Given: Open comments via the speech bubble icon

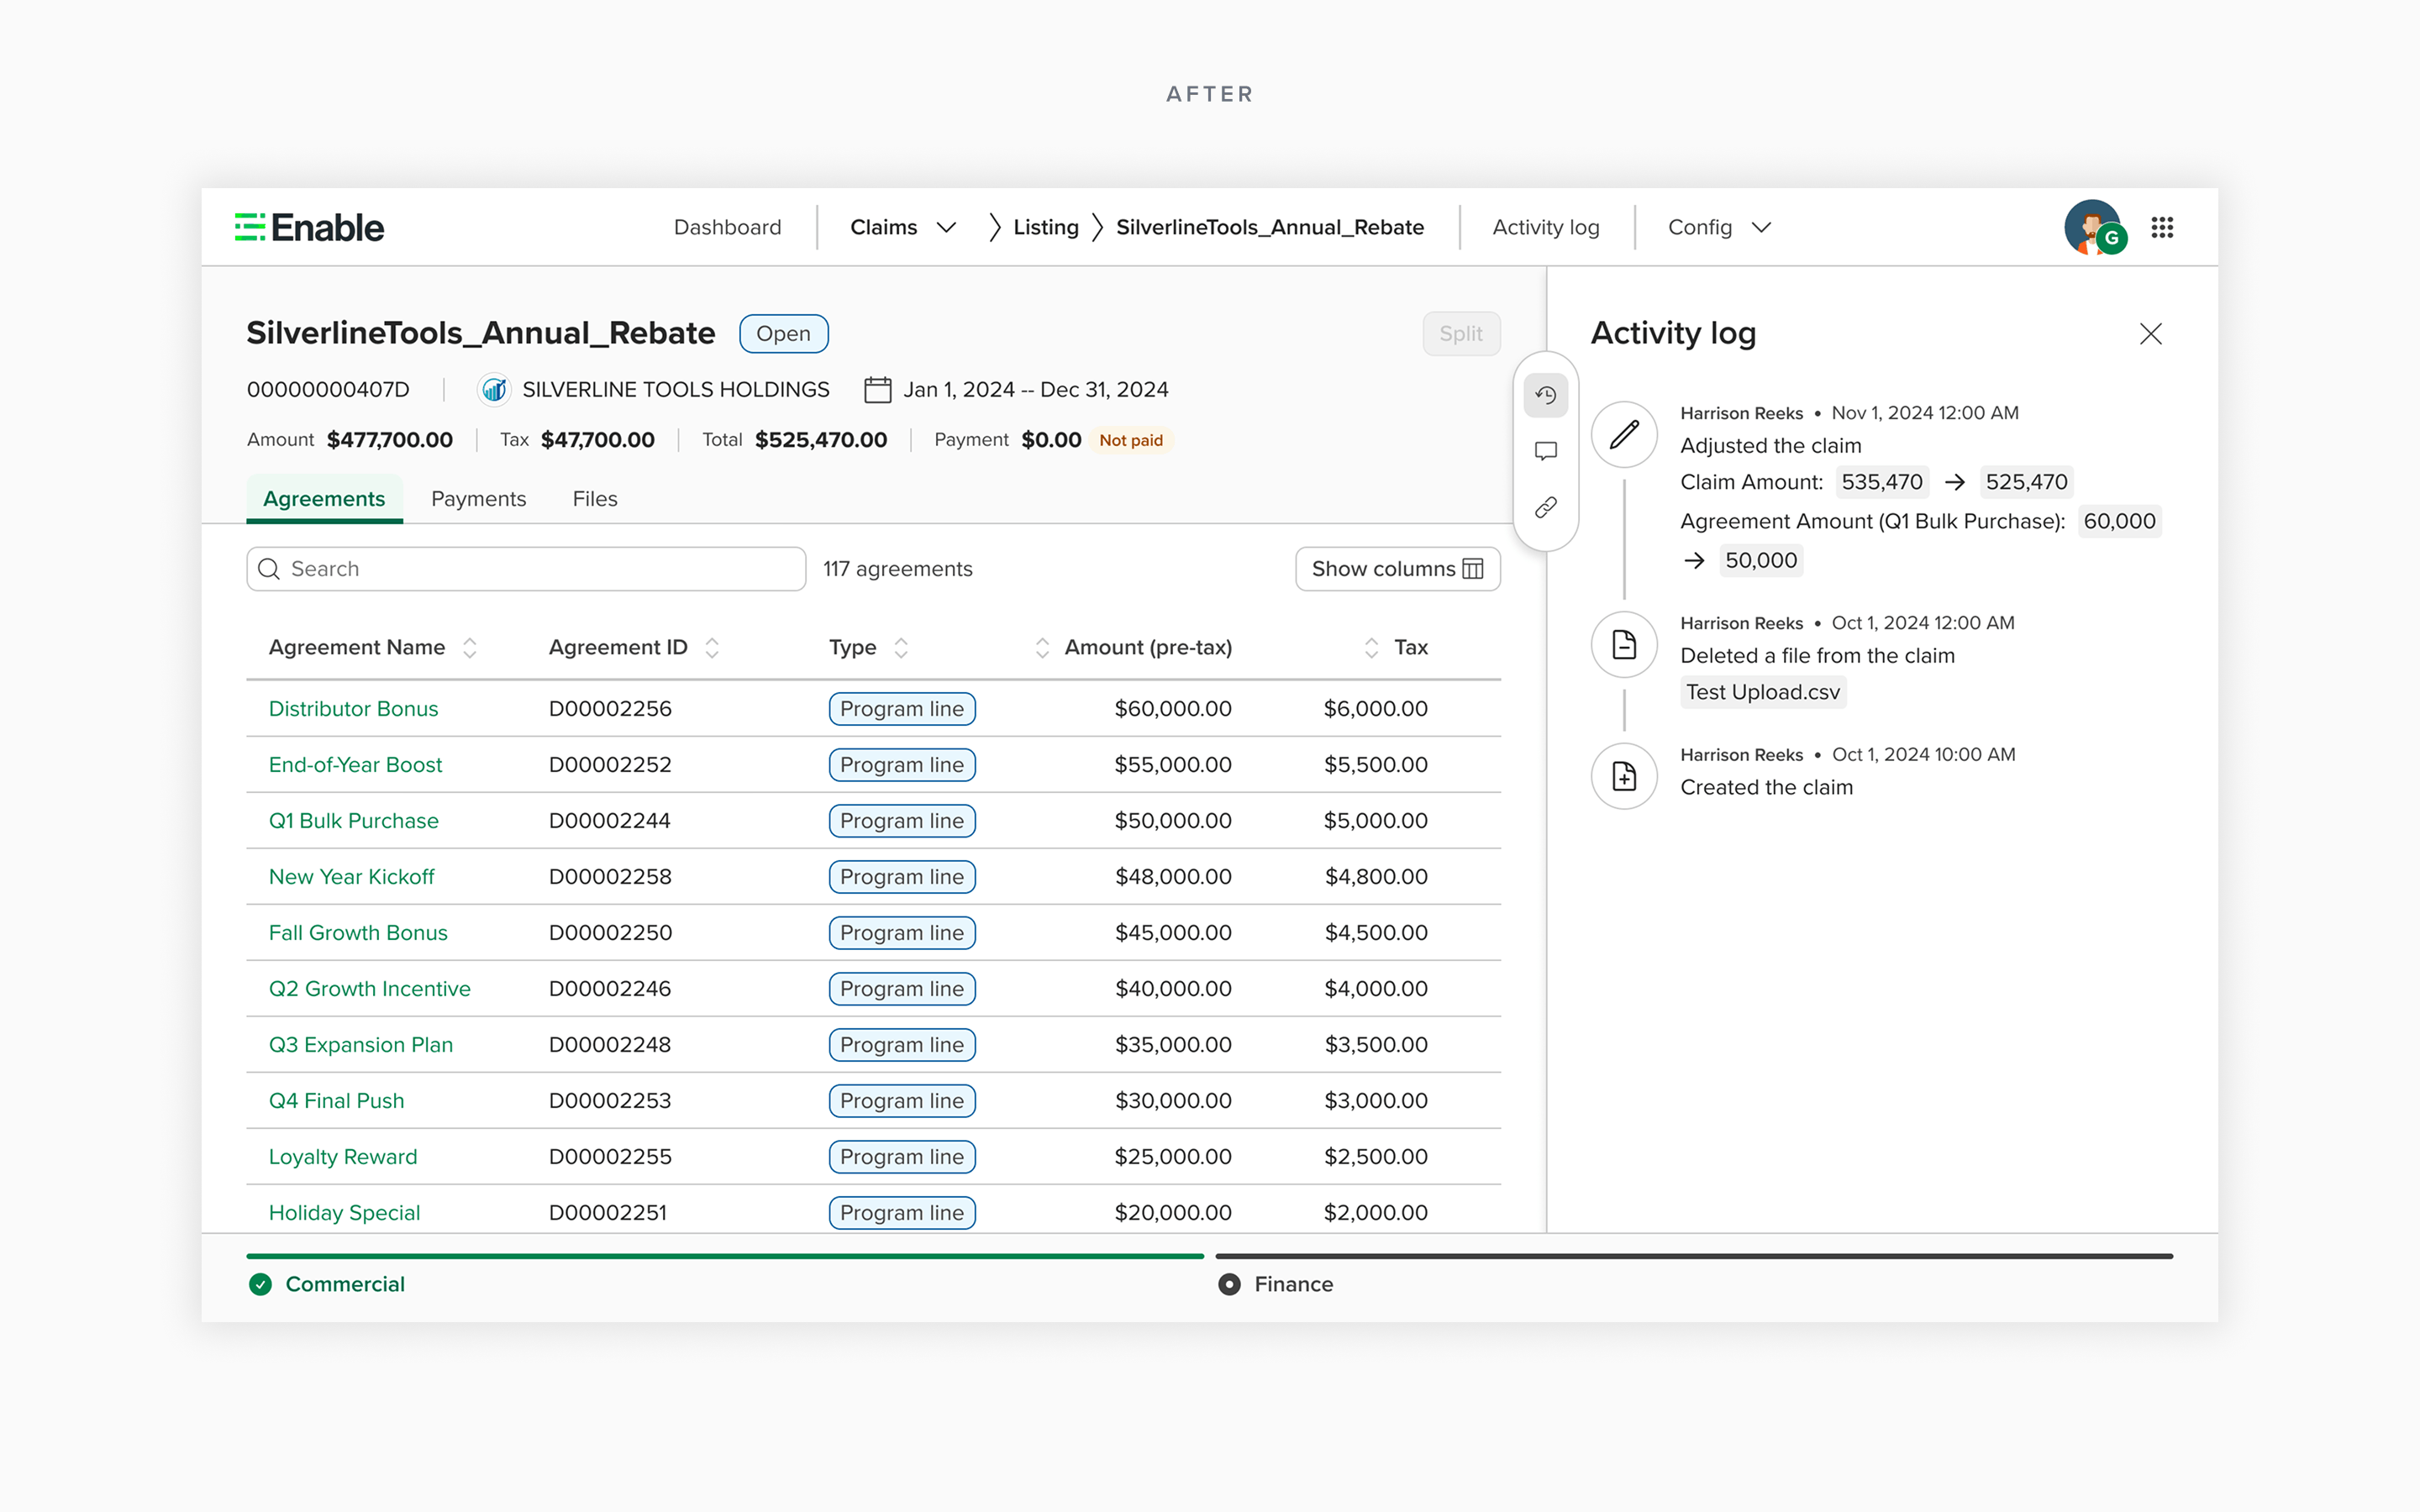Looking at the screenshot, I should coord(1545,451).
